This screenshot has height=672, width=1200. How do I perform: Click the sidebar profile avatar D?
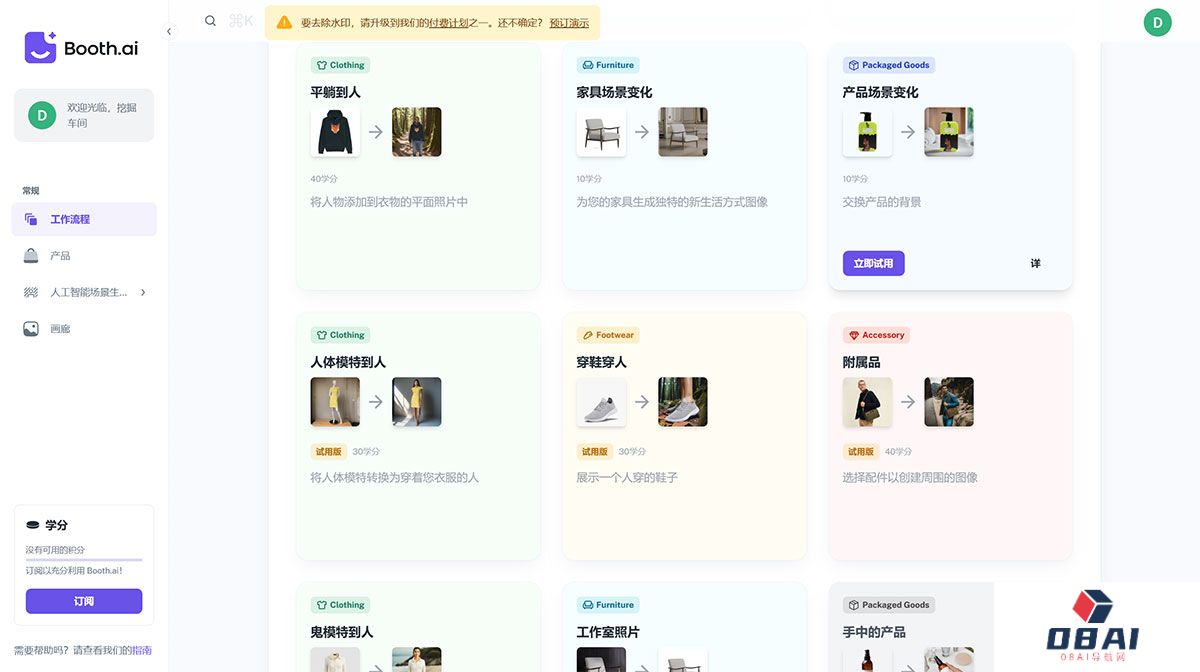[x=42, y=115]
